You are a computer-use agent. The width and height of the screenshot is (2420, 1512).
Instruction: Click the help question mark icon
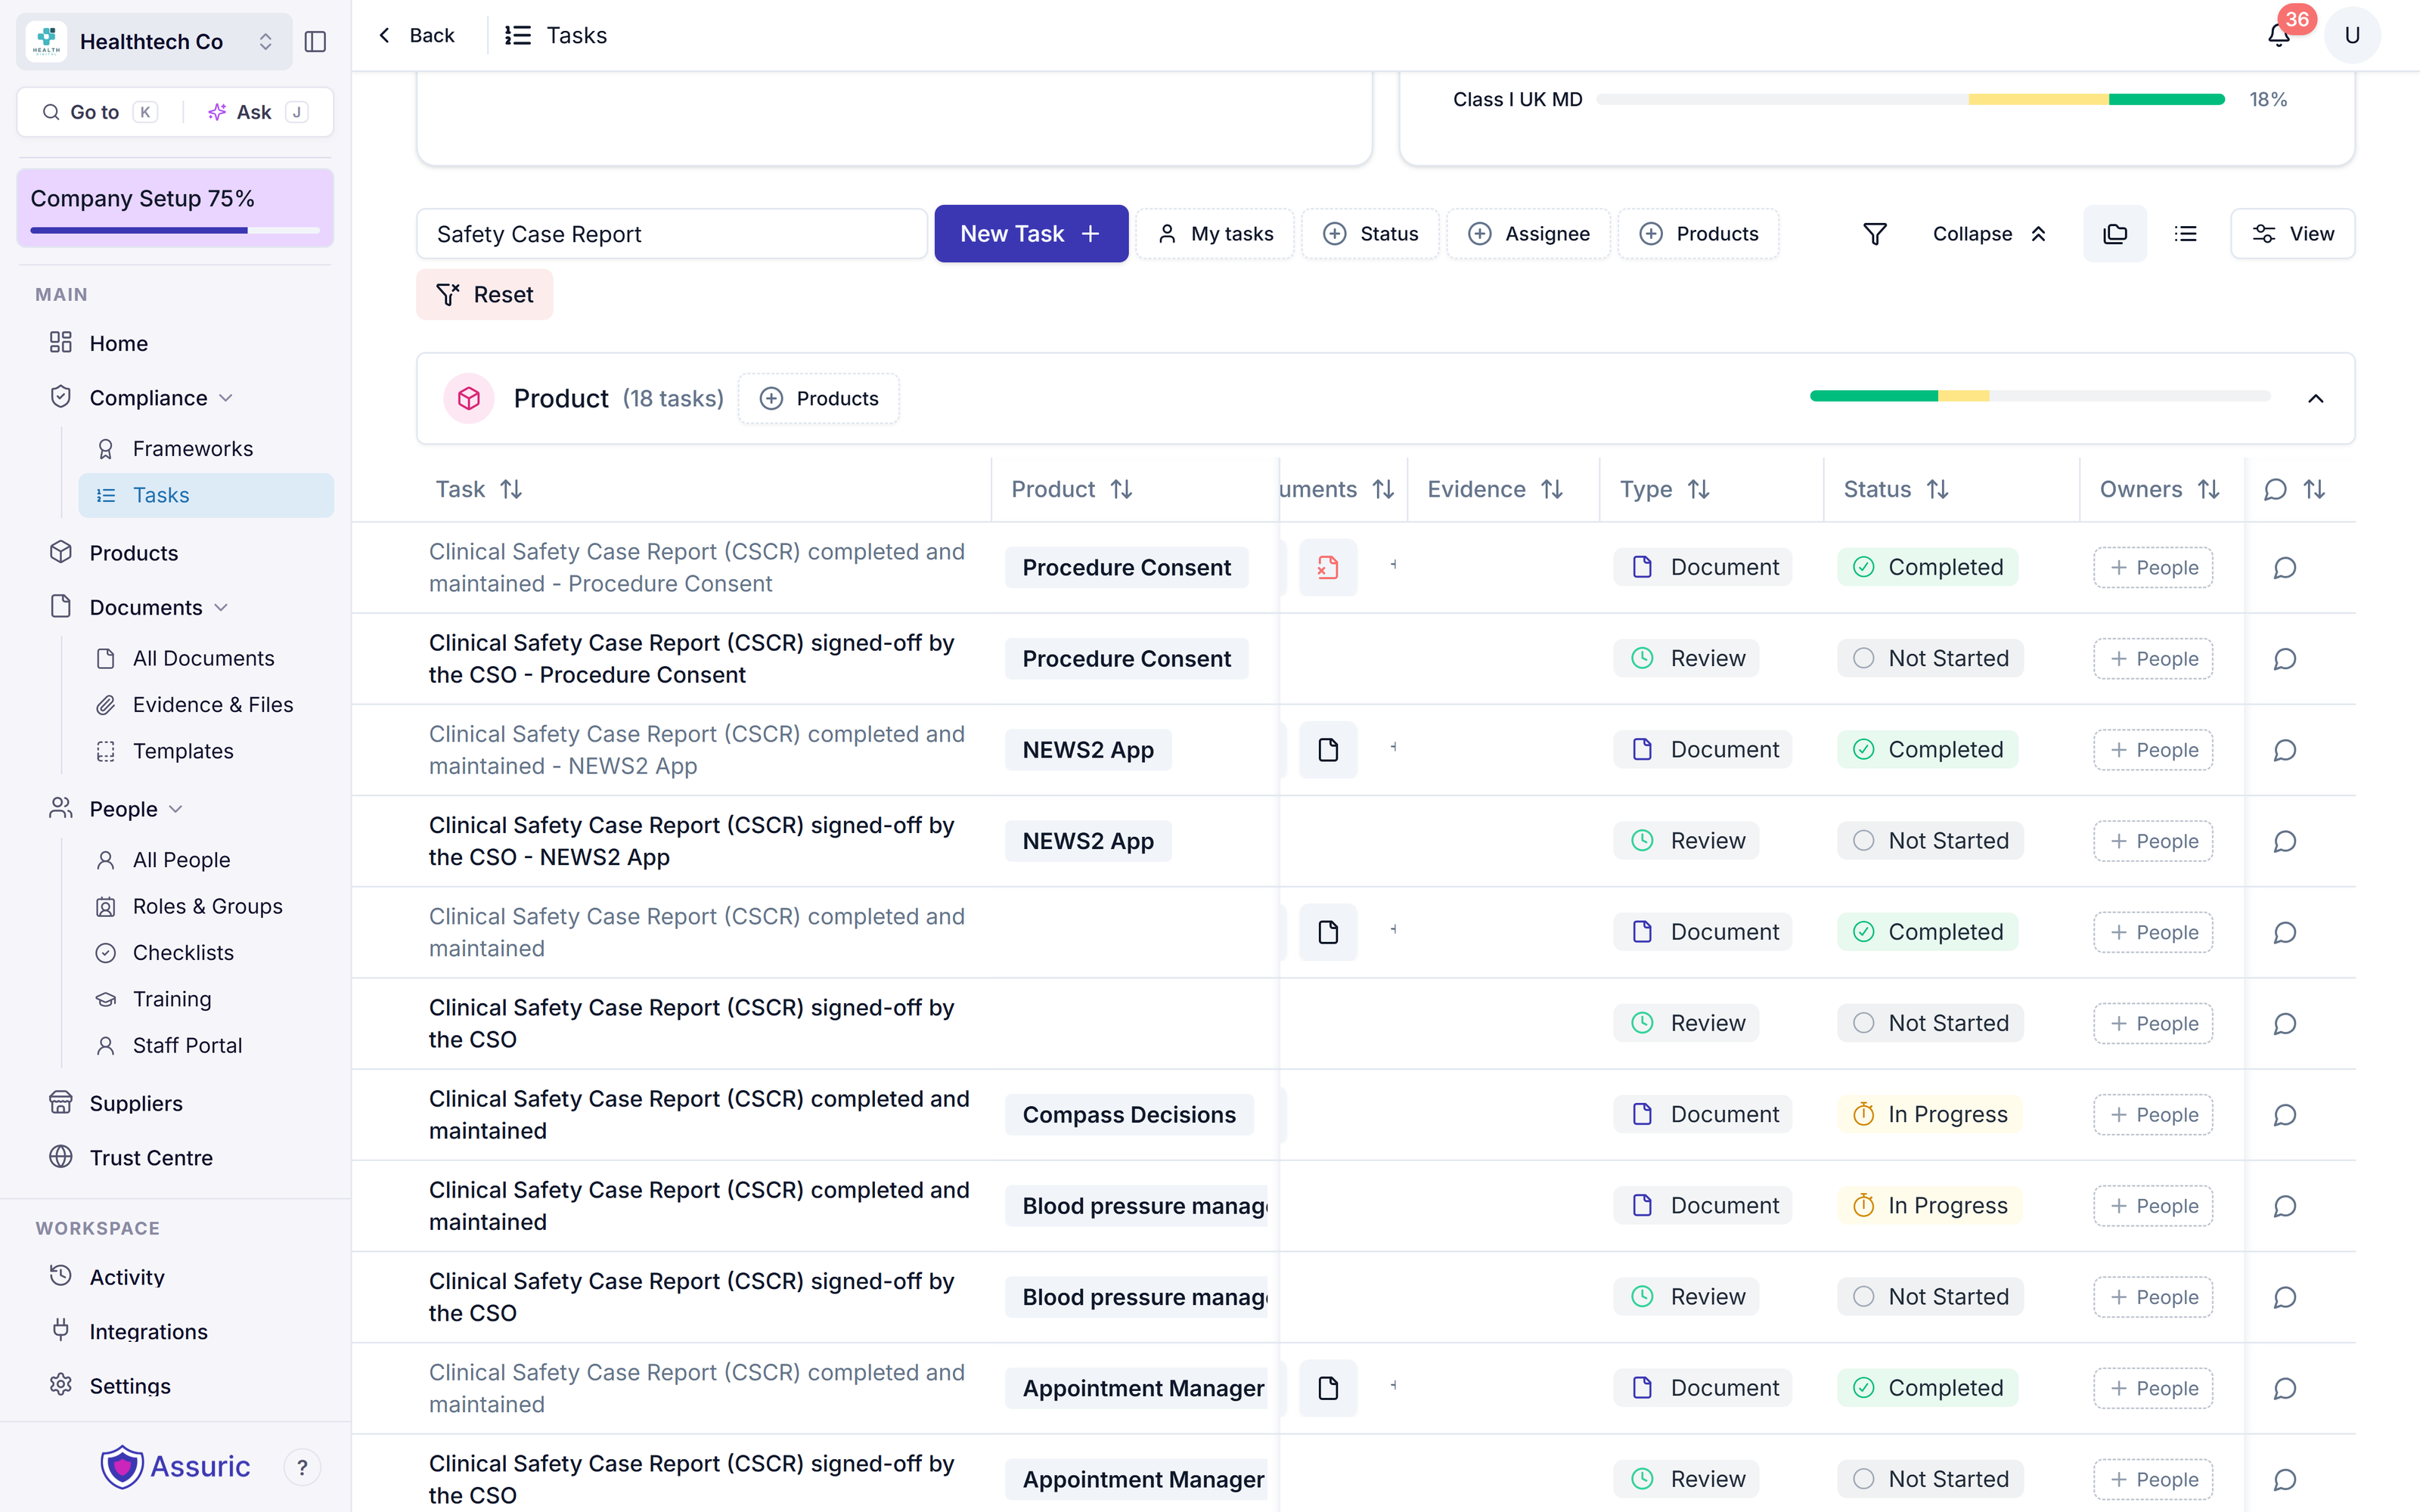[302, 1467]
